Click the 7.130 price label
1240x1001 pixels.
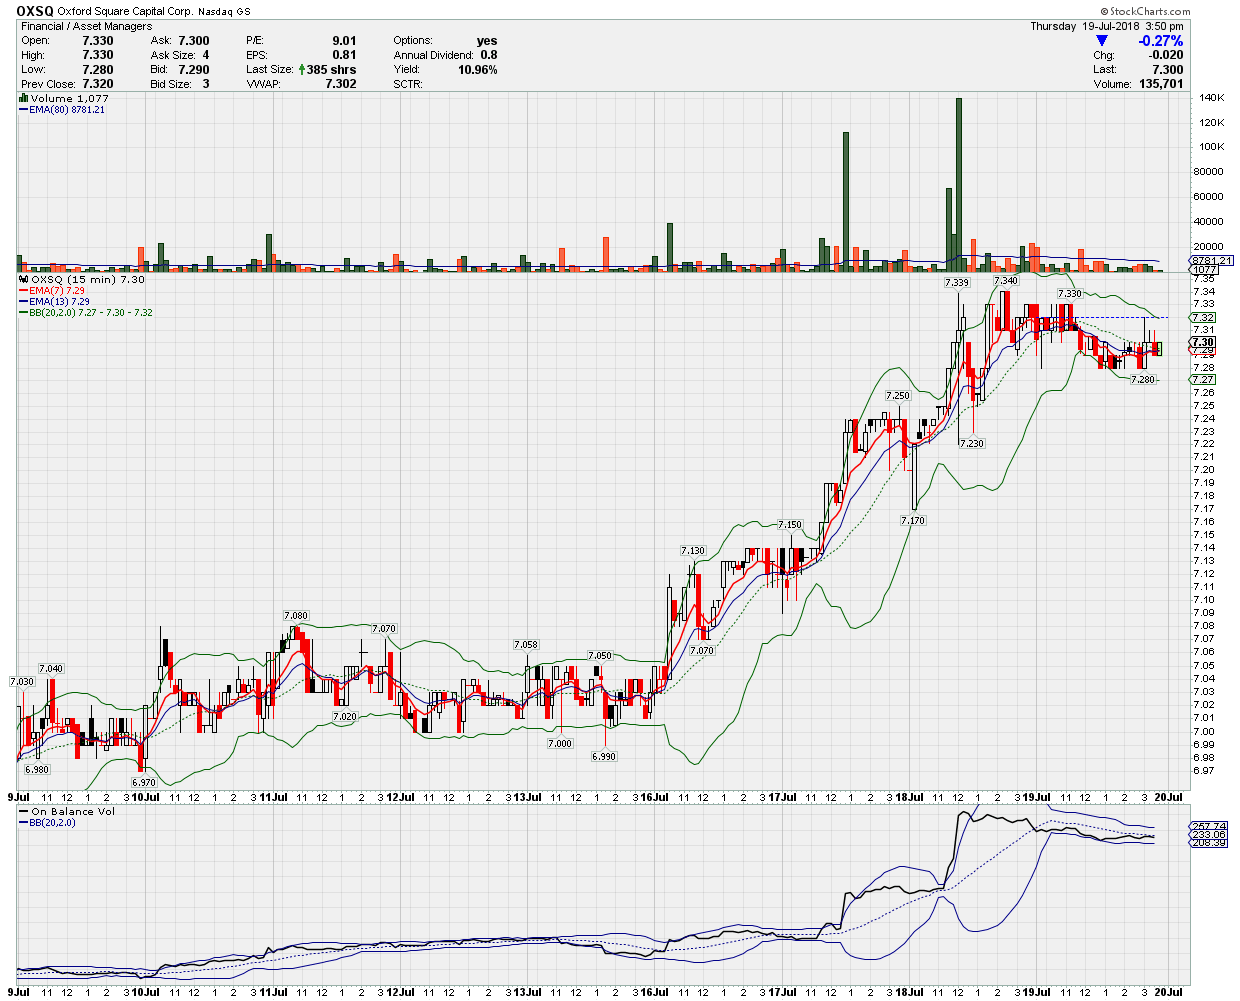[x=693, y=551]
